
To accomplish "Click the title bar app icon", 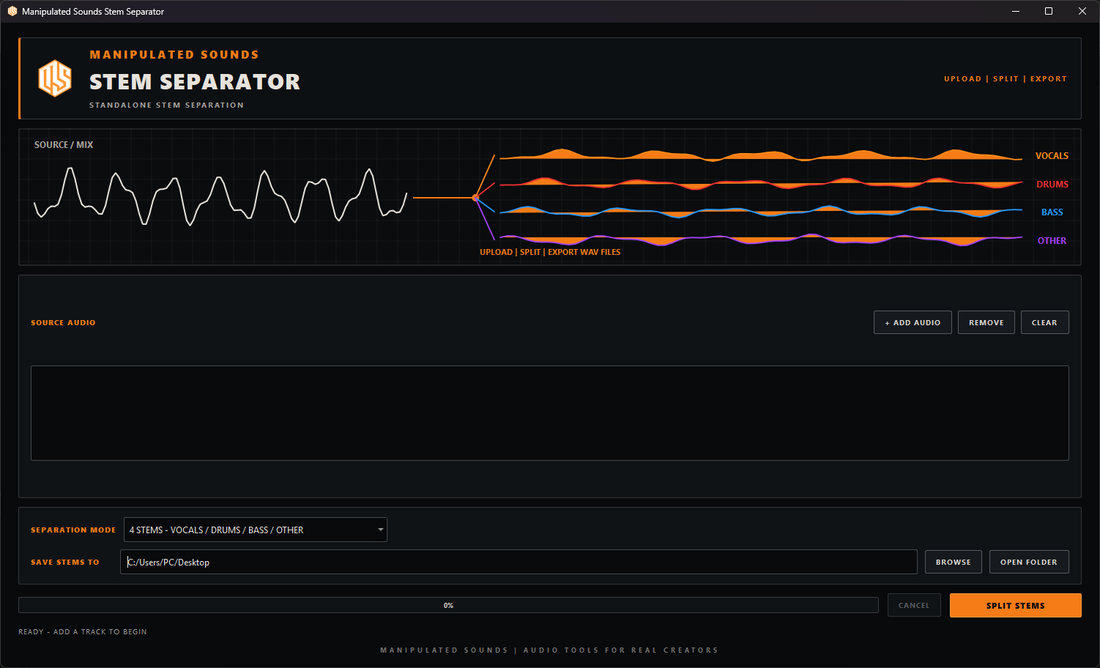I will (12, 11).
